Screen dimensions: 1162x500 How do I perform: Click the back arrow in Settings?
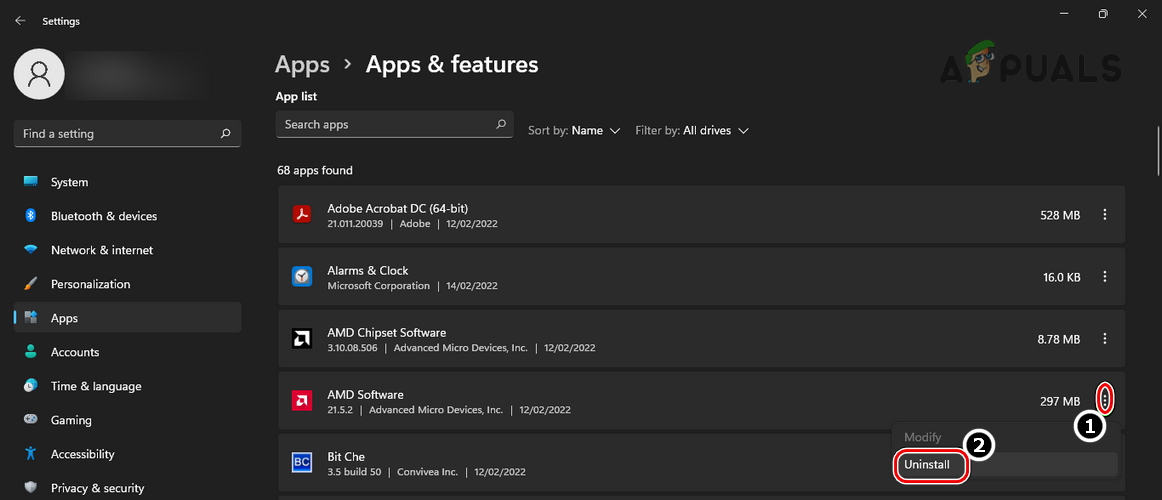(20, 20)
